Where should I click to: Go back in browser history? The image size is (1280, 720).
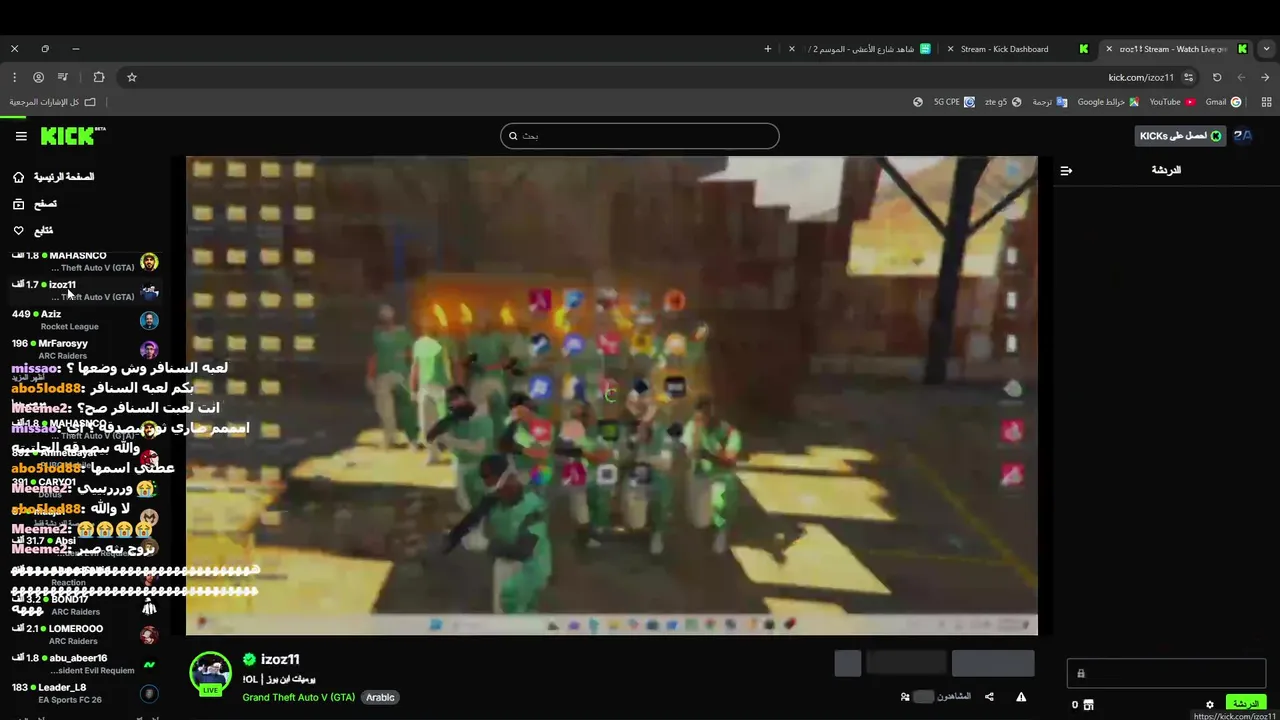[1265, 77]
